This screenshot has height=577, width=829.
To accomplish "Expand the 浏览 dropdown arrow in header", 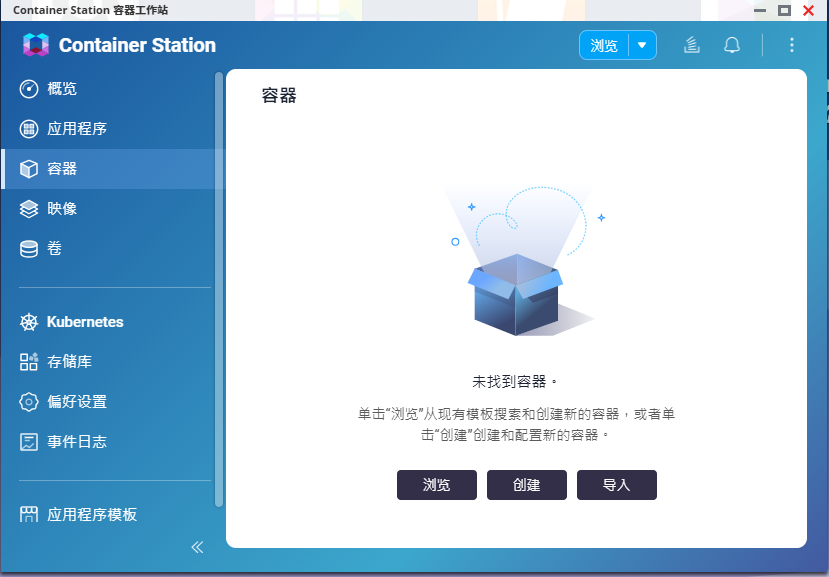I will [642, 45].
